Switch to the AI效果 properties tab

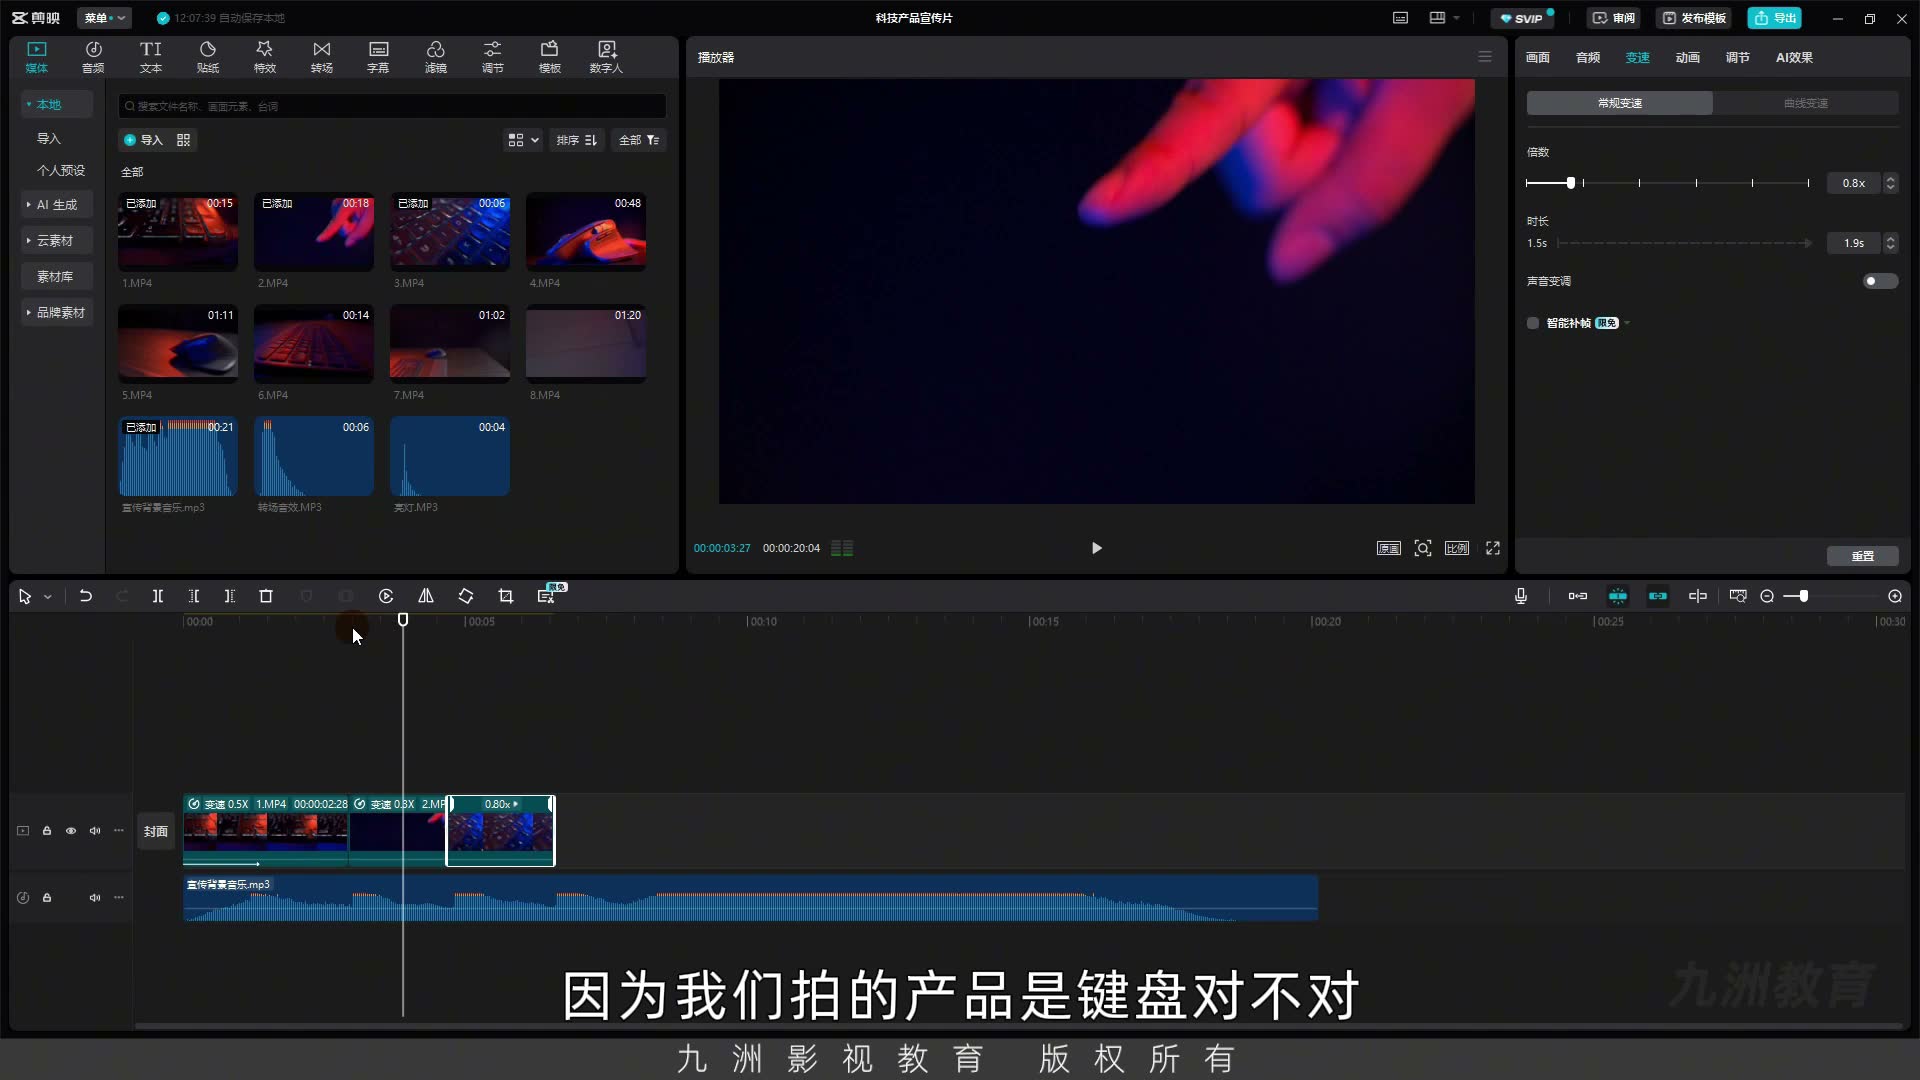click(1794, 58)
